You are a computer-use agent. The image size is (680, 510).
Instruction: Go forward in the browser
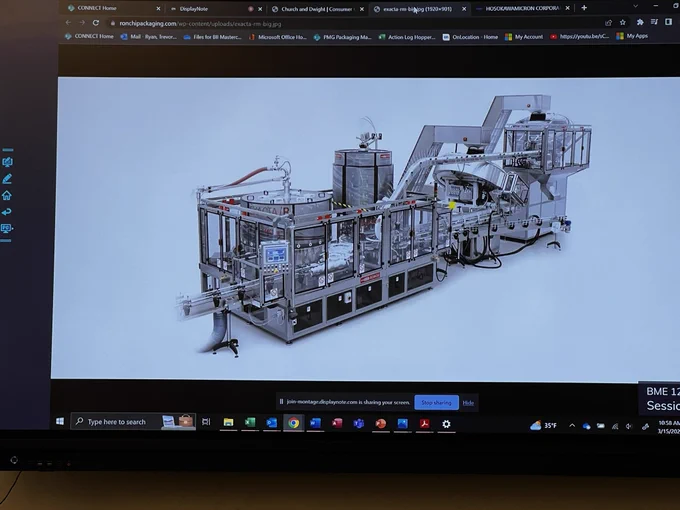82,23
